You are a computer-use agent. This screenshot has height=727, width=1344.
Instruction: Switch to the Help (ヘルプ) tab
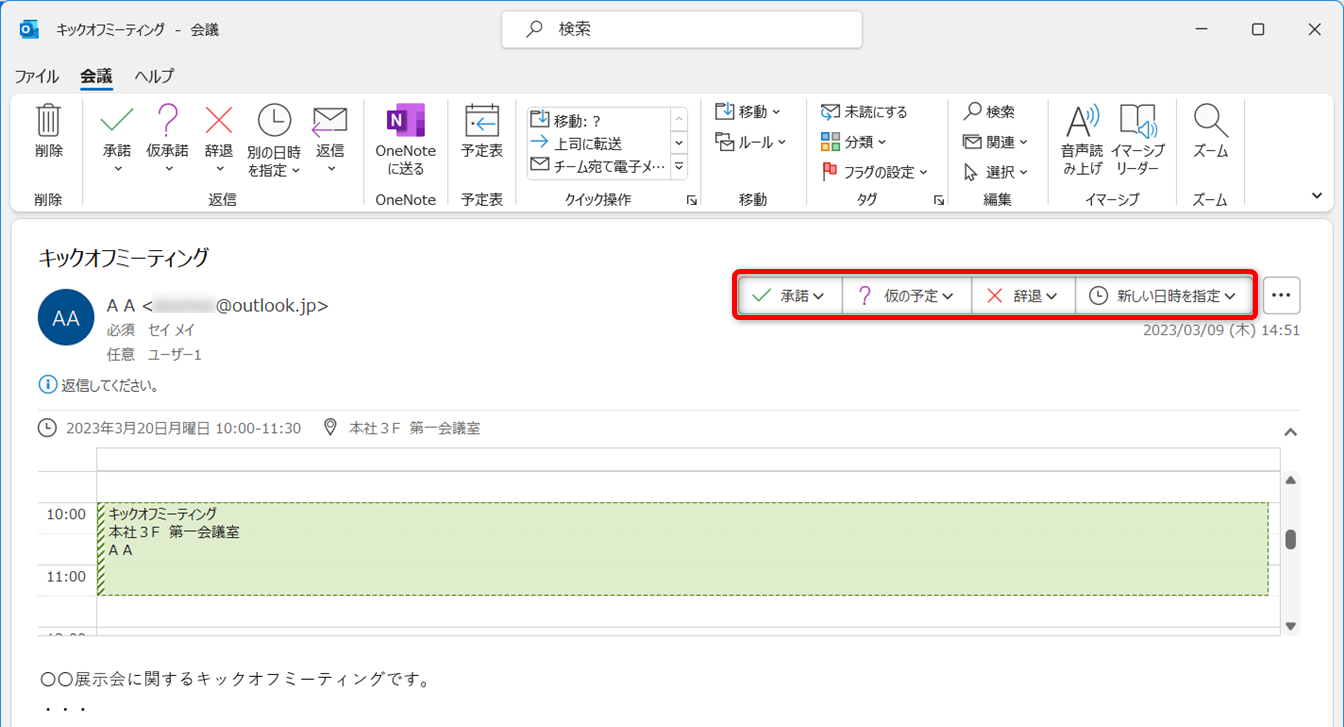coord(154,76)
